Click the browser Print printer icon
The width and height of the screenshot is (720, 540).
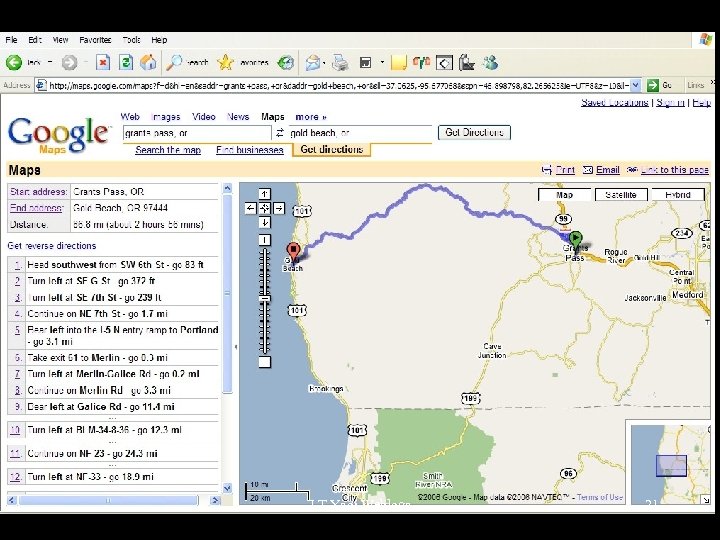(x=340, y=62)
